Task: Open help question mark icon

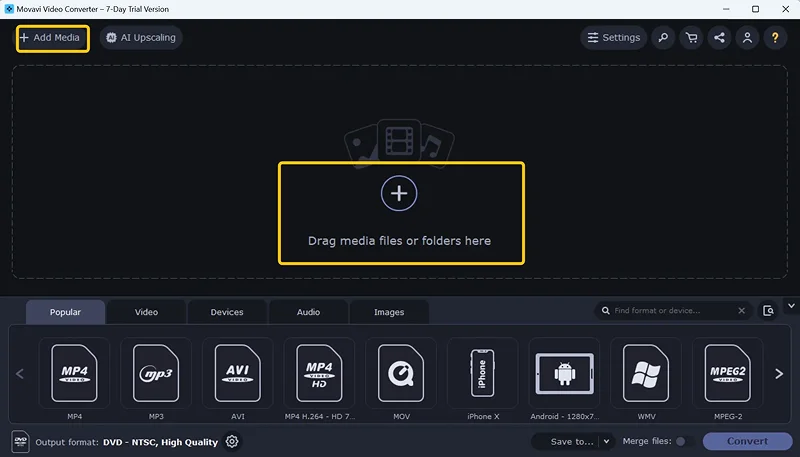Action: (x=775, y=38)
